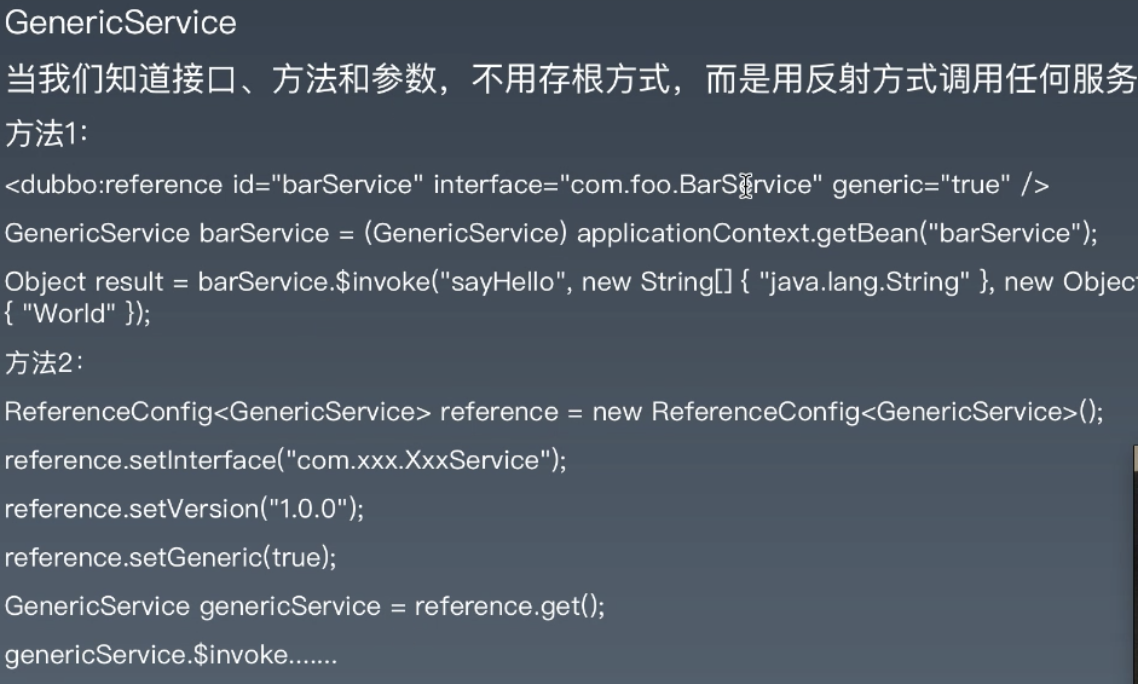The width and height of the screenshot is (1138, 684).
Task: Click the 方法1 label
Action: click(46, 134)
